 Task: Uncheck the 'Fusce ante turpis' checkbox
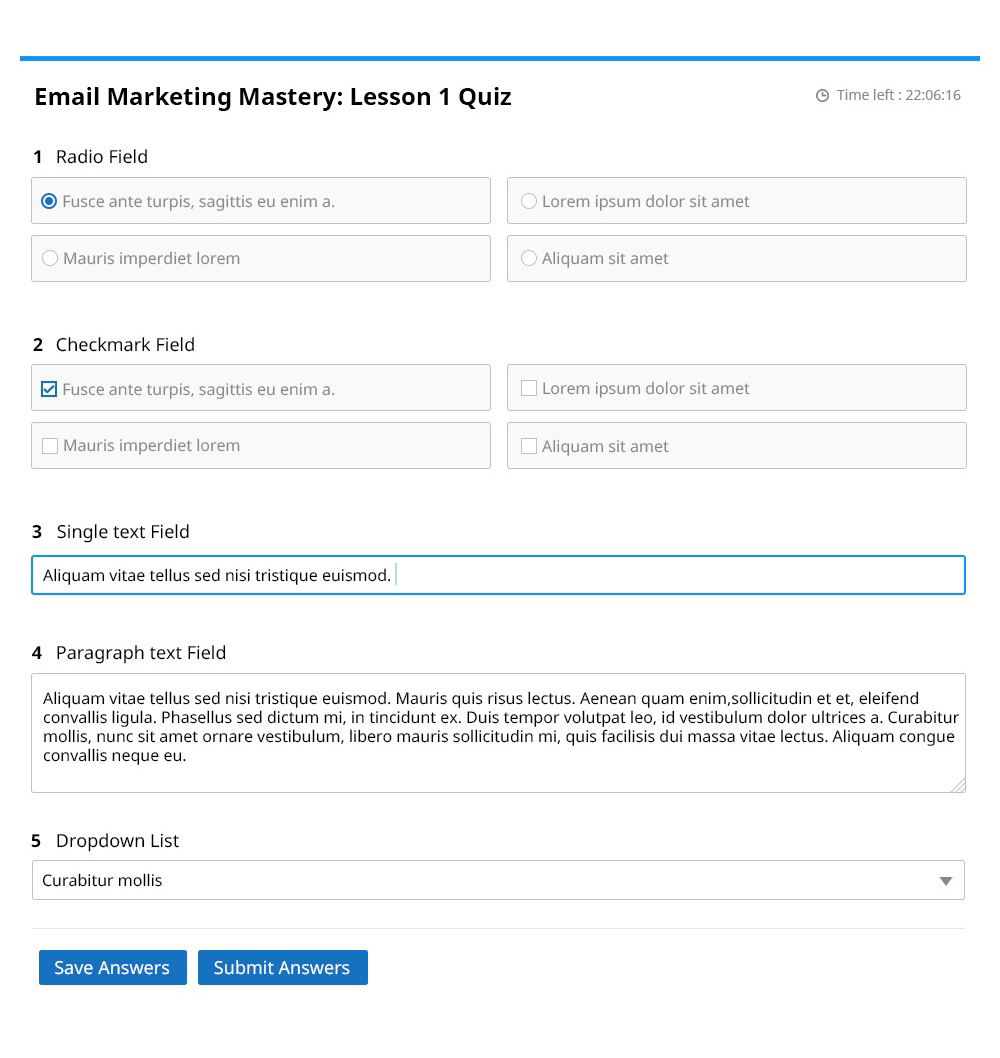coord(49,389)
